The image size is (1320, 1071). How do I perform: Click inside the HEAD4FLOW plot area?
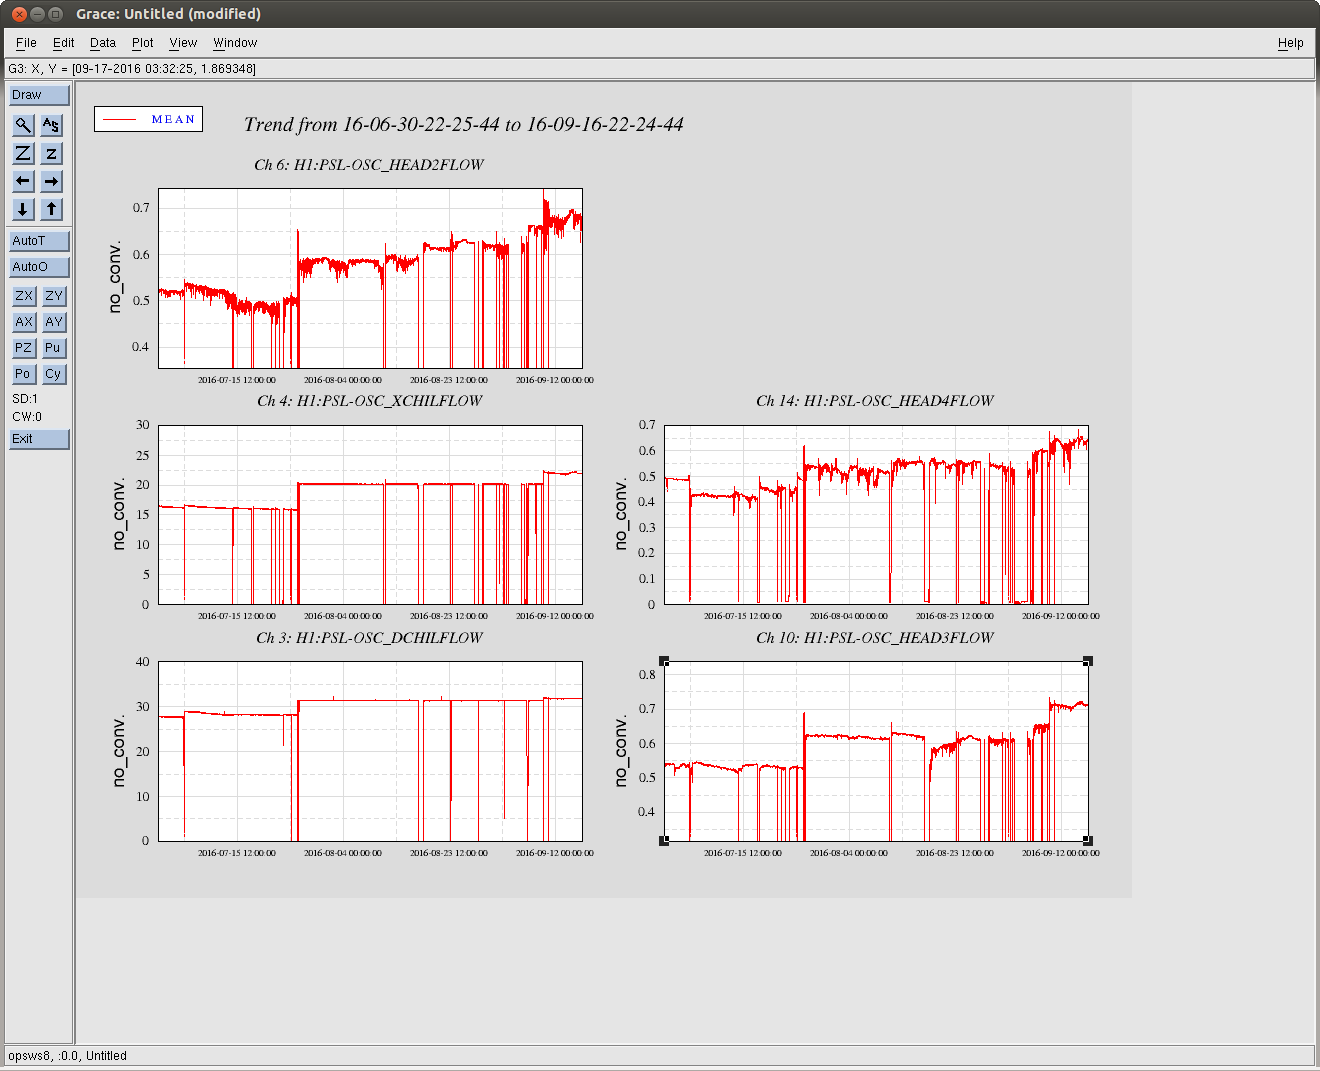[876, 515]
